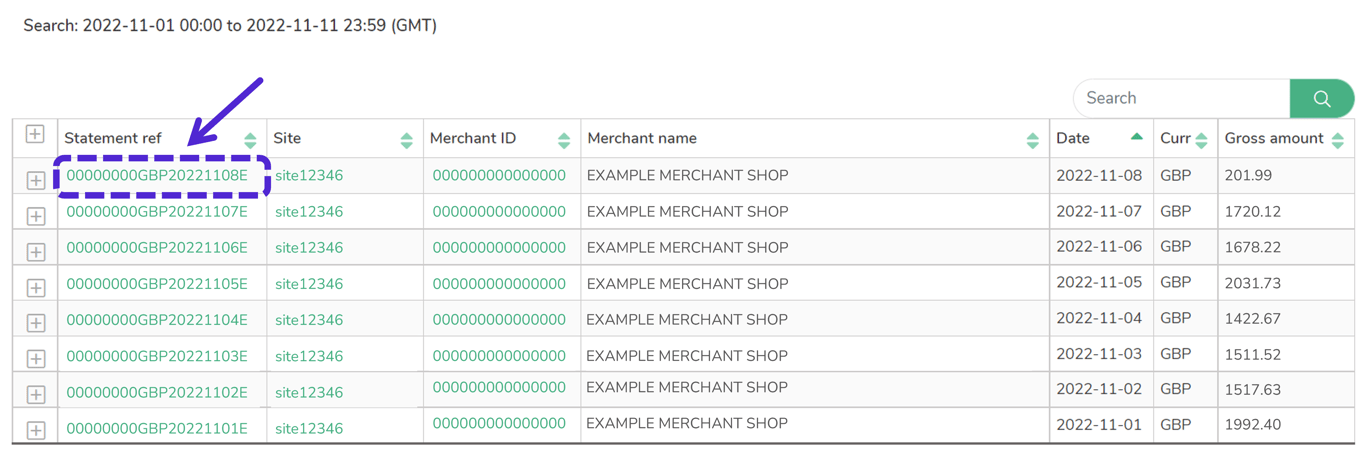Expand all rows with header plus icon
Viewport: 1366px width, 454px height.
35,134
